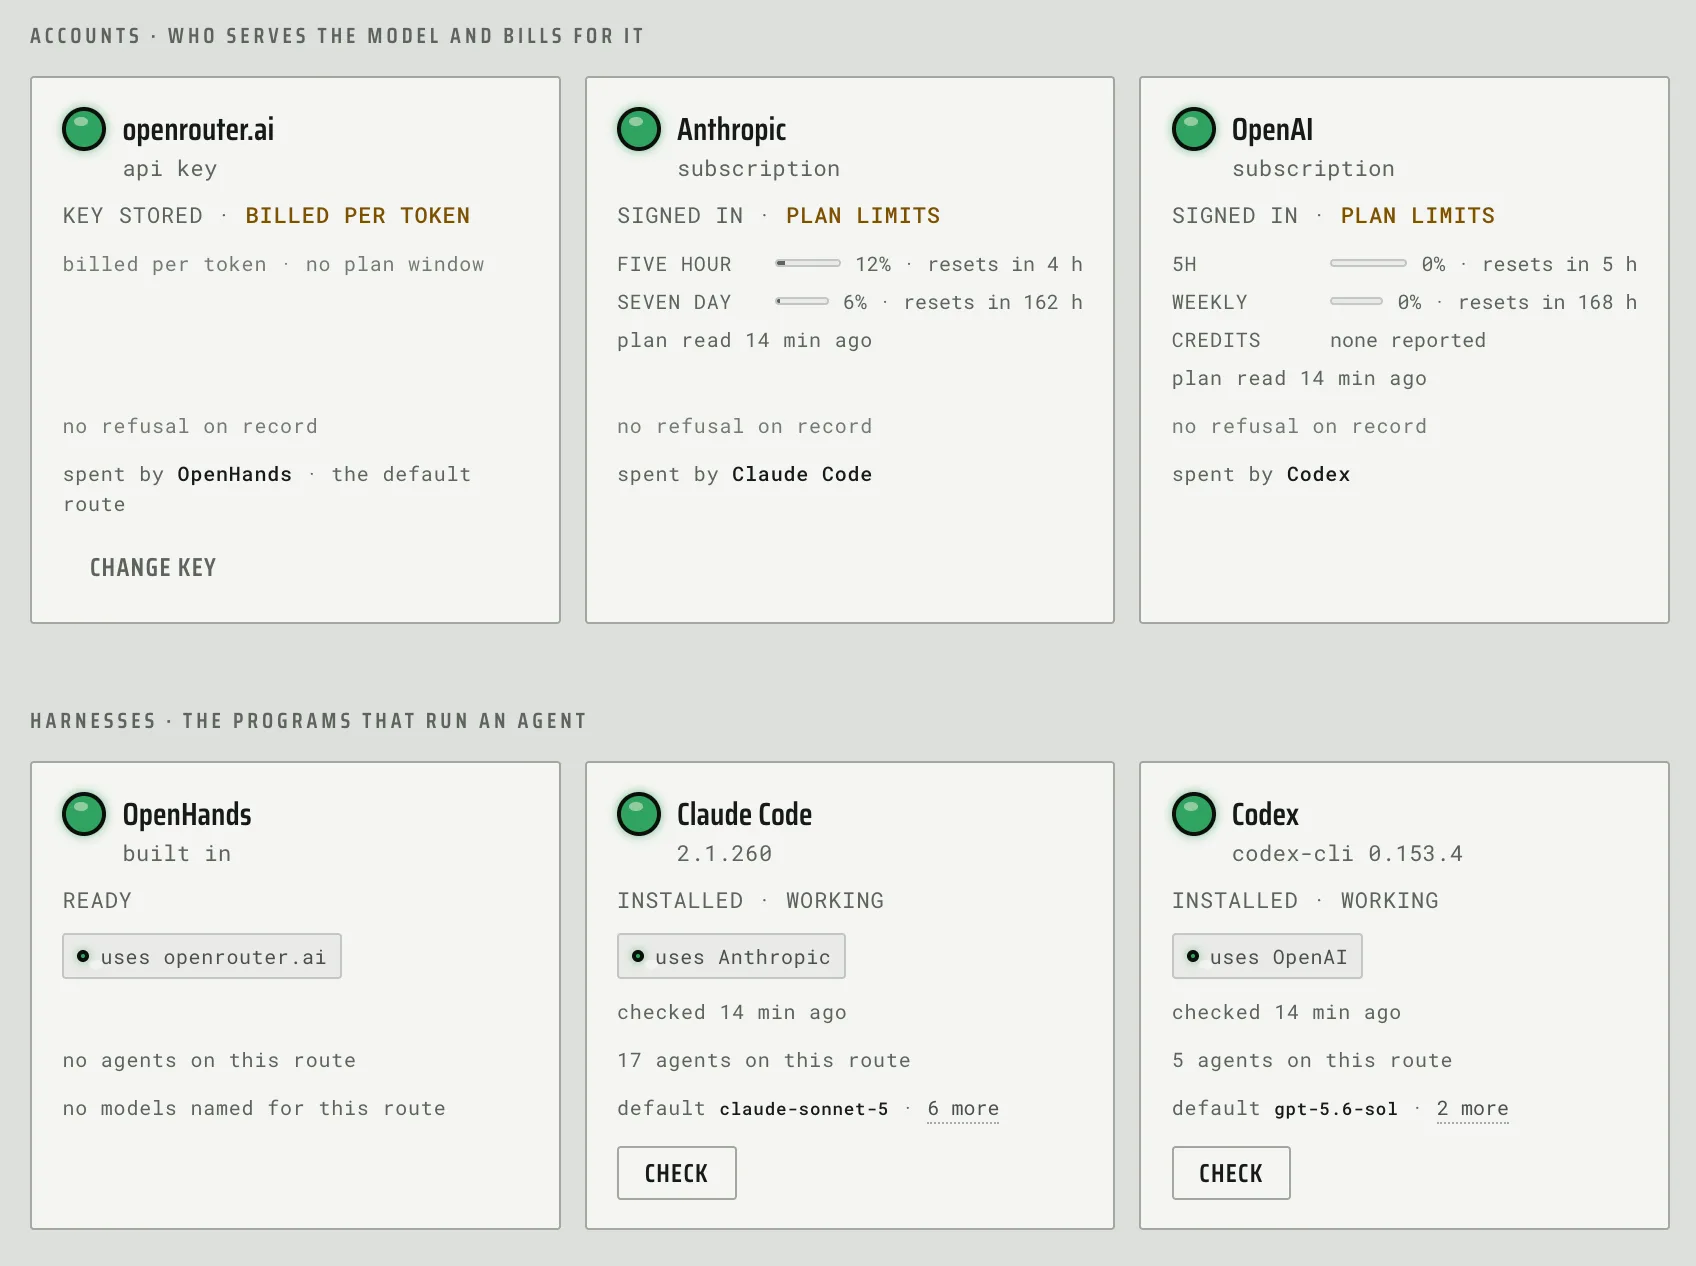Screen dimensions: 1696x1266
Task: Click the Anthropic '12%' usage value
Action: point(873,264)
